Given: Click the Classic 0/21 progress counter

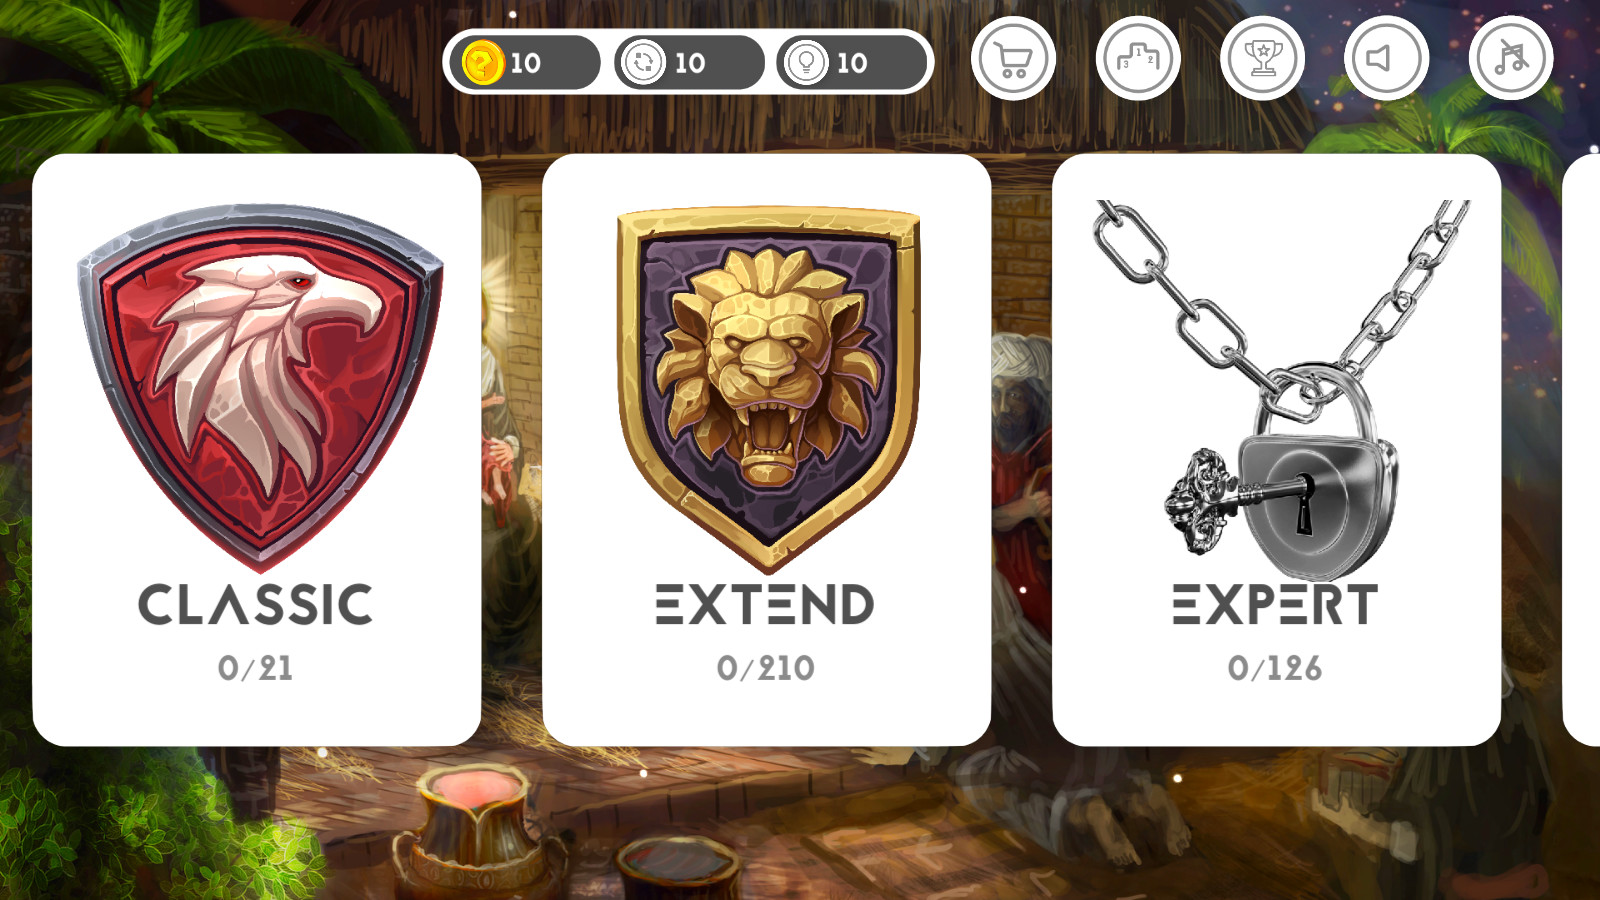Looking at the screenshot, I should click(x=256, y=668).
